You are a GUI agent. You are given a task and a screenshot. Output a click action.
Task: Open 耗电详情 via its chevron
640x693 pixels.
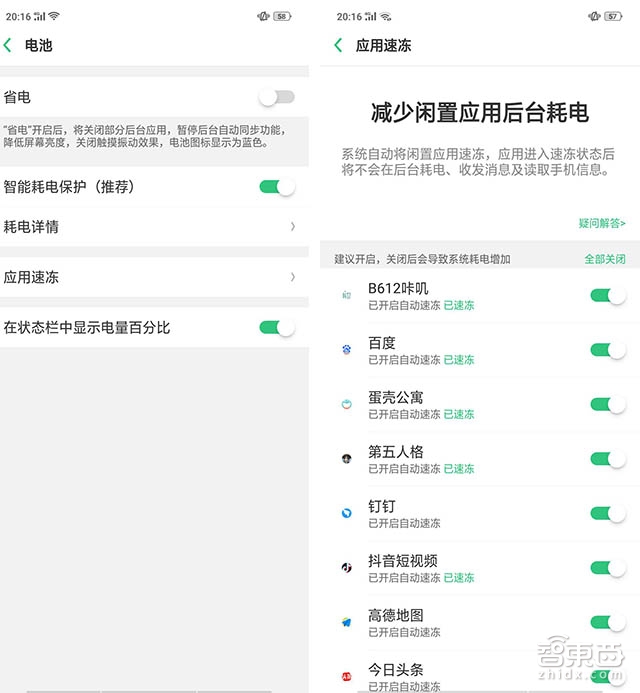[293, 227]
